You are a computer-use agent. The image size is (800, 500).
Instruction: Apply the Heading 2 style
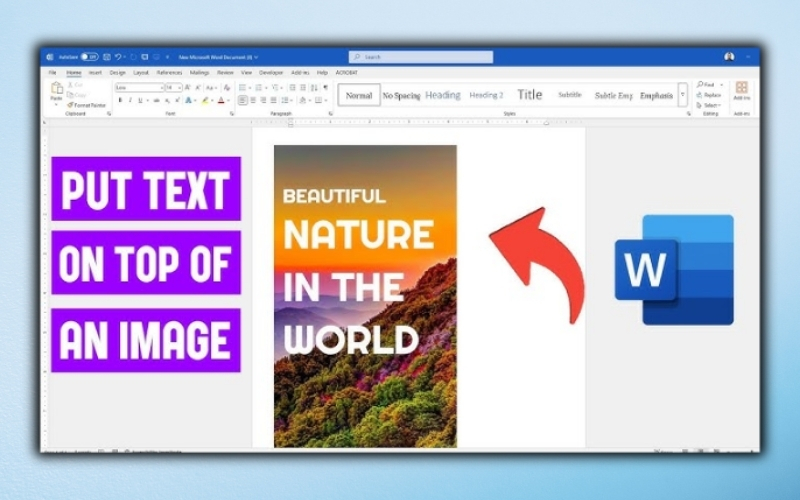pos(486,95)
